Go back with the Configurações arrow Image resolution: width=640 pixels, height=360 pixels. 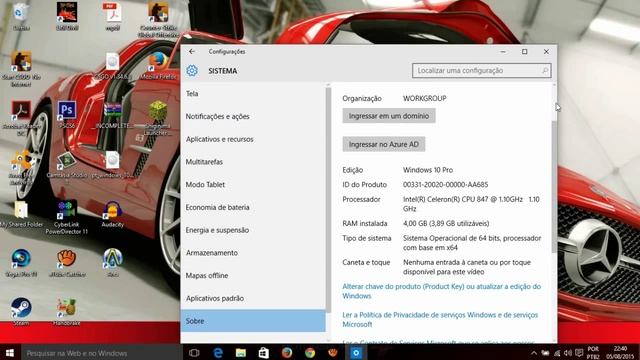[191, 51]
